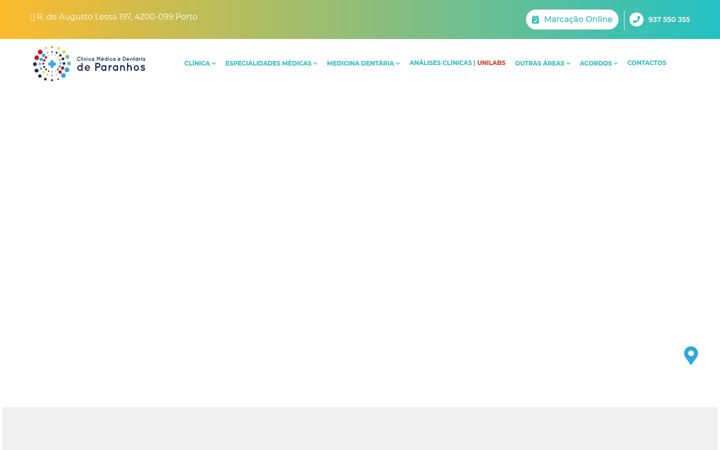This screenshot has height=450, width=720.
Task: Click the calendar icon in Marcação Online
Action: 535,20
